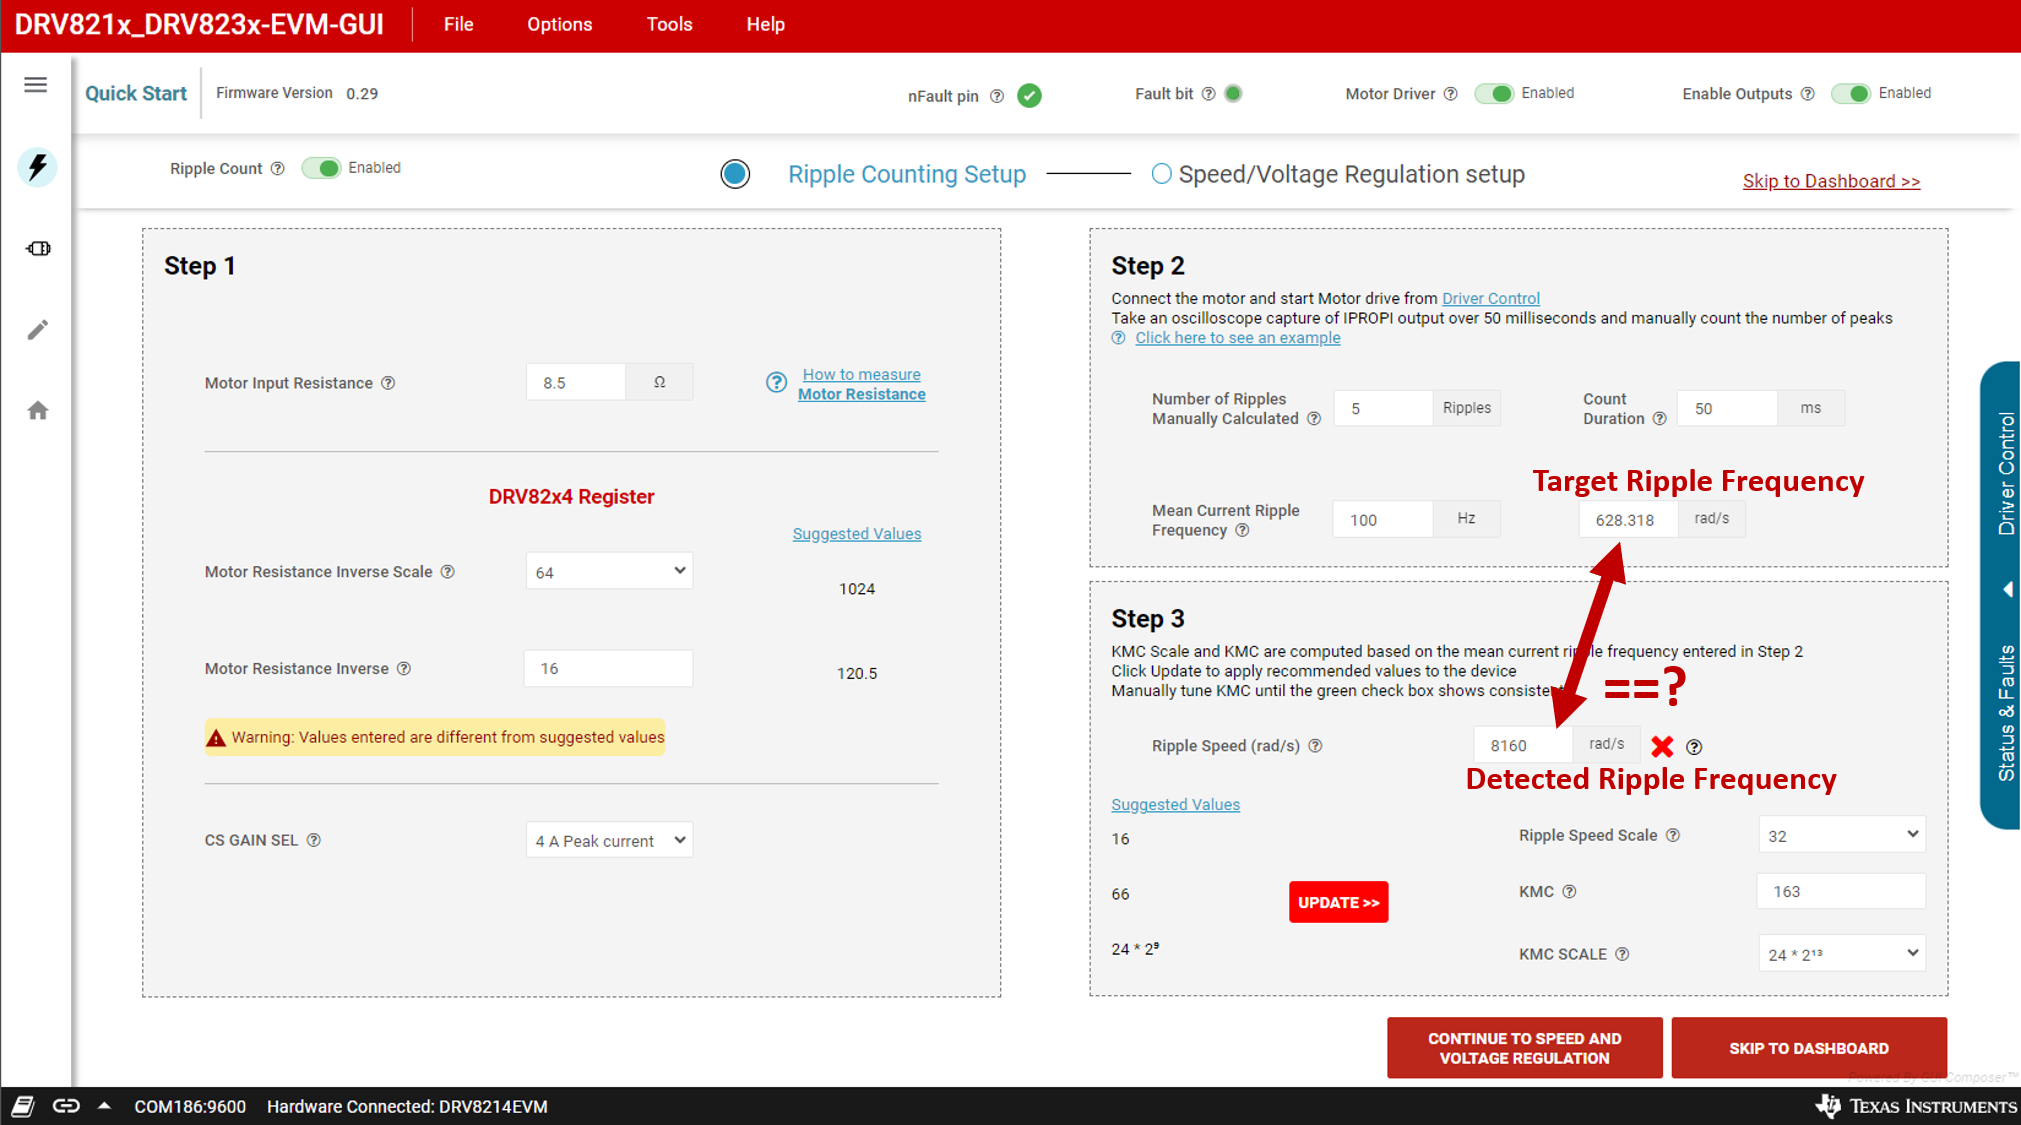
Task: Go to Home via the house icon
Action: (37, 411)
